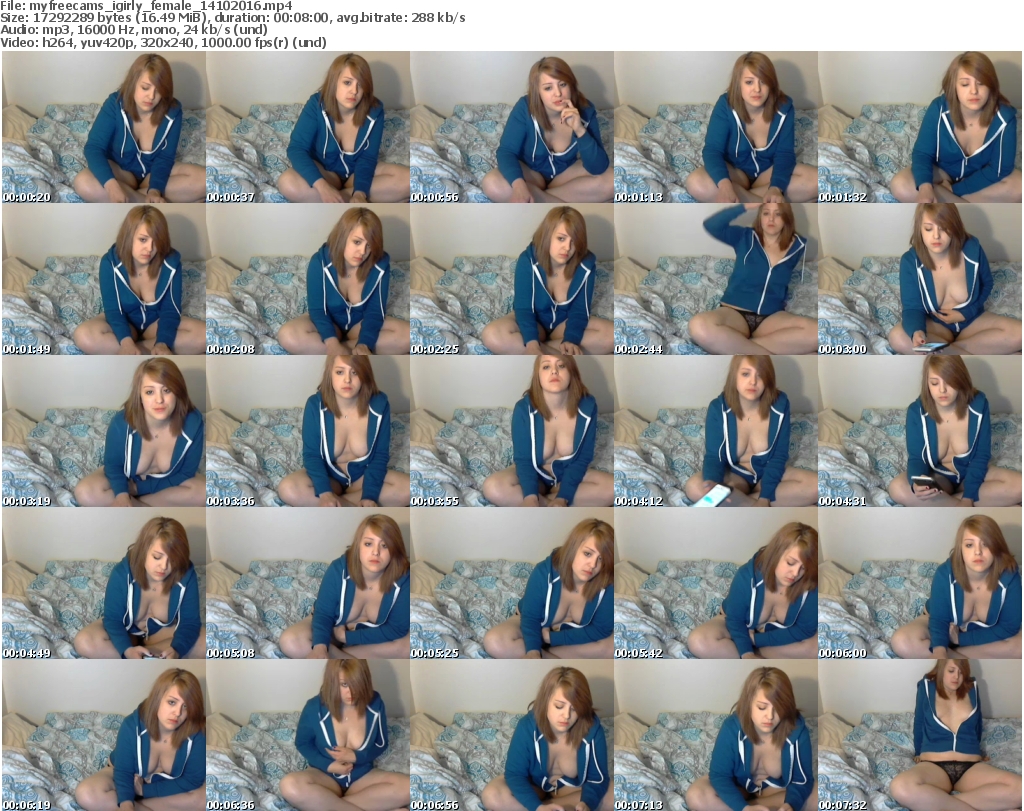The height and width of the screenshot is (811, 1024).
Task: Pick the frame marked 00:06:56
Action: [511, 735]
